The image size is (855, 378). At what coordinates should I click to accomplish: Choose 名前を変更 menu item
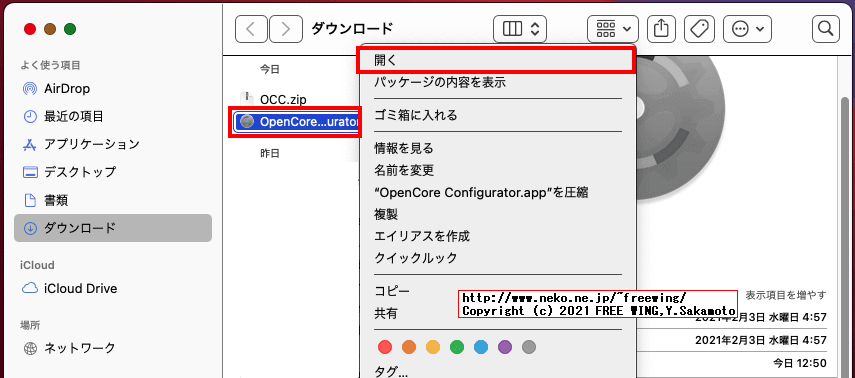click(498, 170)
